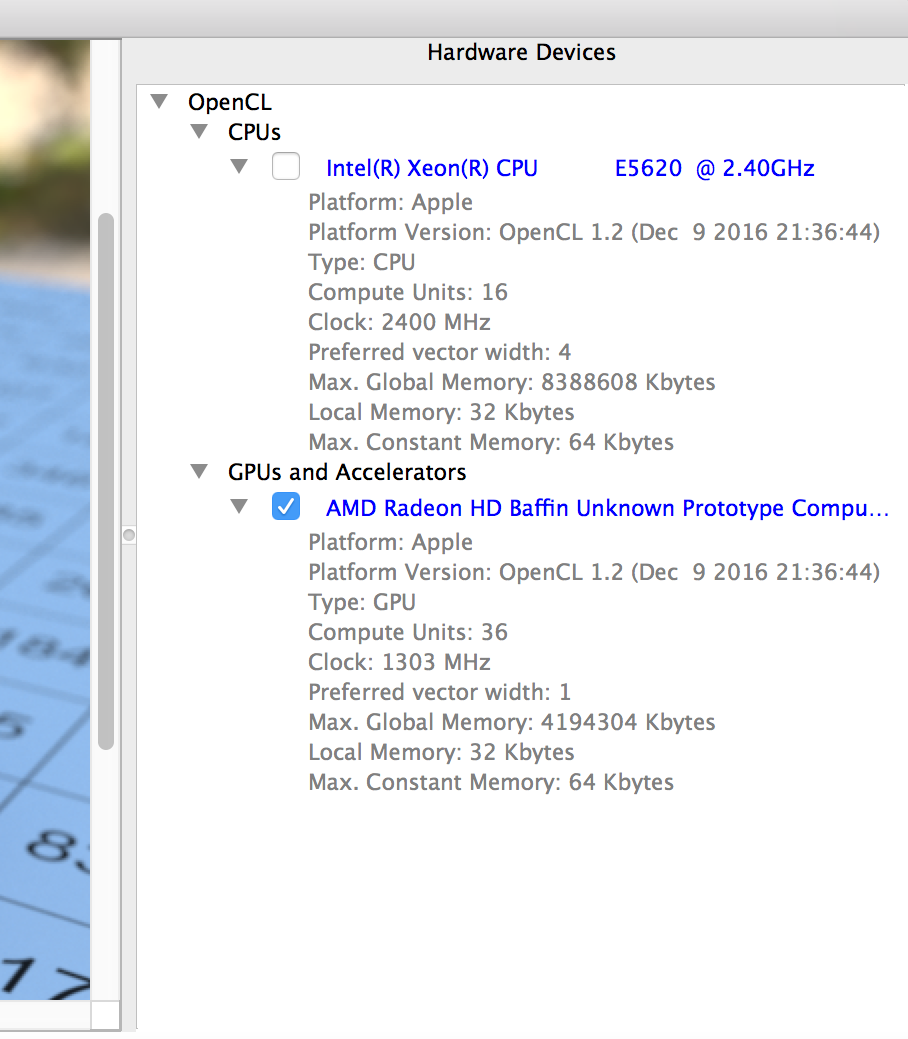This screenshot has height=1039, width=908.
Task: Select AMD Radeon HD Baffin Unknown Prototype entry
Action: coord(607,508)
